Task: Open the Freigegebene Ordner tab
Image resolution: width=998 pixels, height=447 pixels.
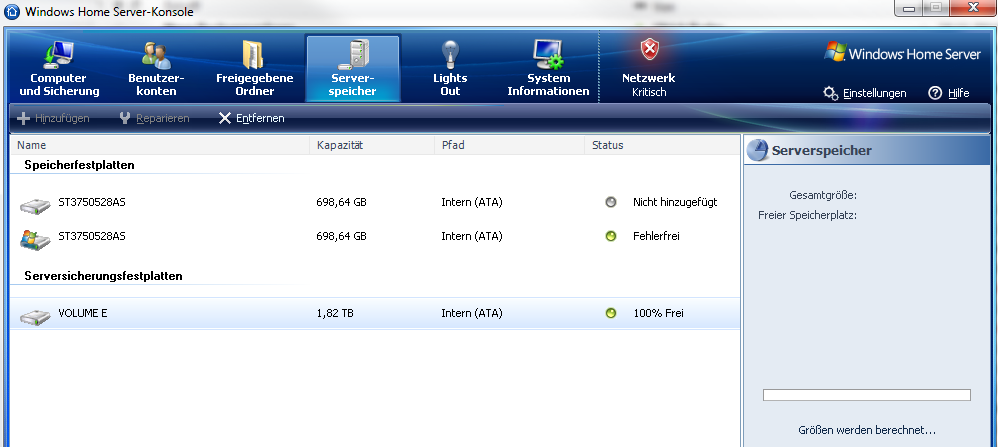Action: pyautogui.click(x=255, y=69)
